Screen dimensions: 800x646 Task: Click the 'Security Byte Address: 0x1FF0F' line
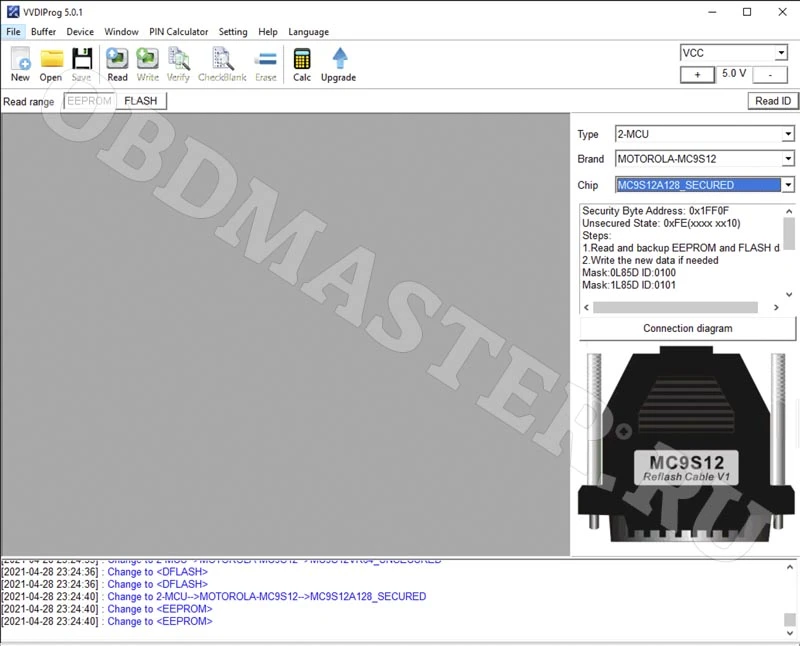[x=656, y=211]
